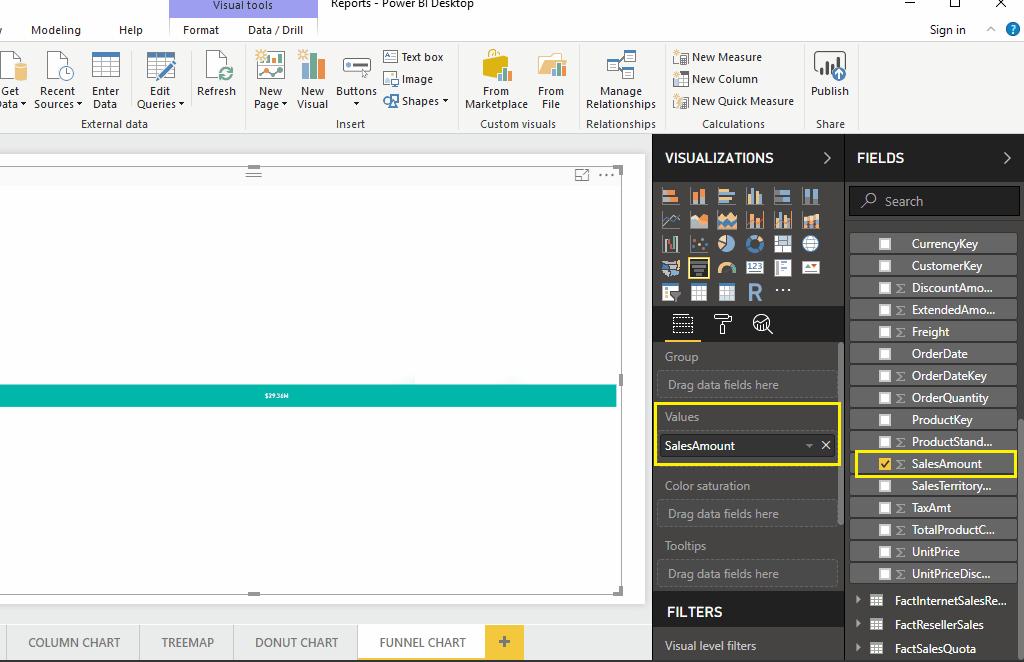1024x662 pixels.
Task: Check the Freight field checkbox
Action: click(x=884, y=332)
